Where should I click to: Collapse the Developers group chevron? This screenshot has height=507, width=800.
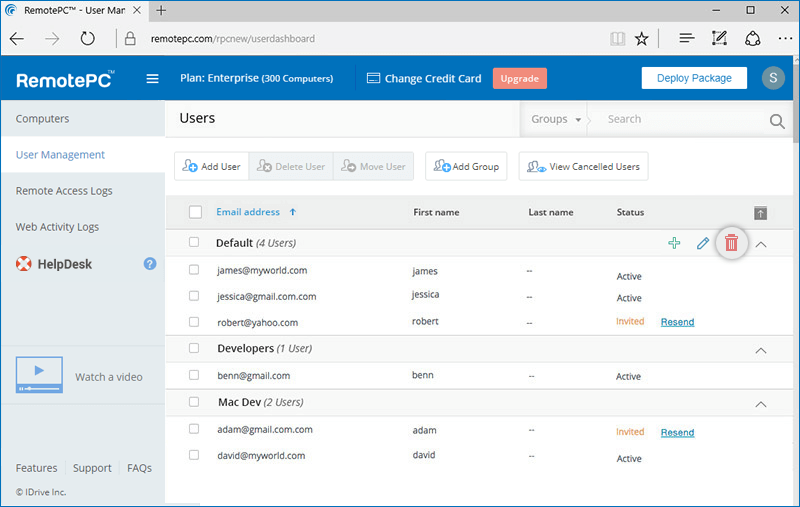760,350
